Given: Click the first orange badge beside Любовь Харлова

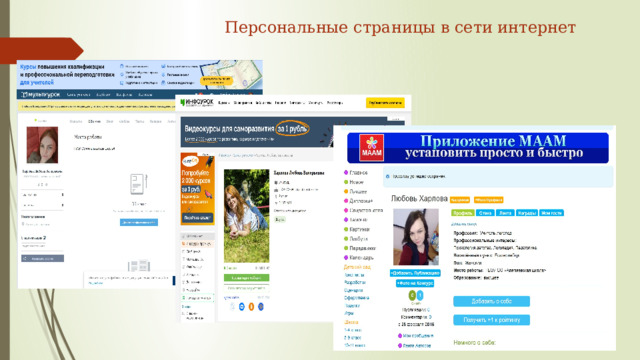Looking at the screenshot, I should click(460, 200).
